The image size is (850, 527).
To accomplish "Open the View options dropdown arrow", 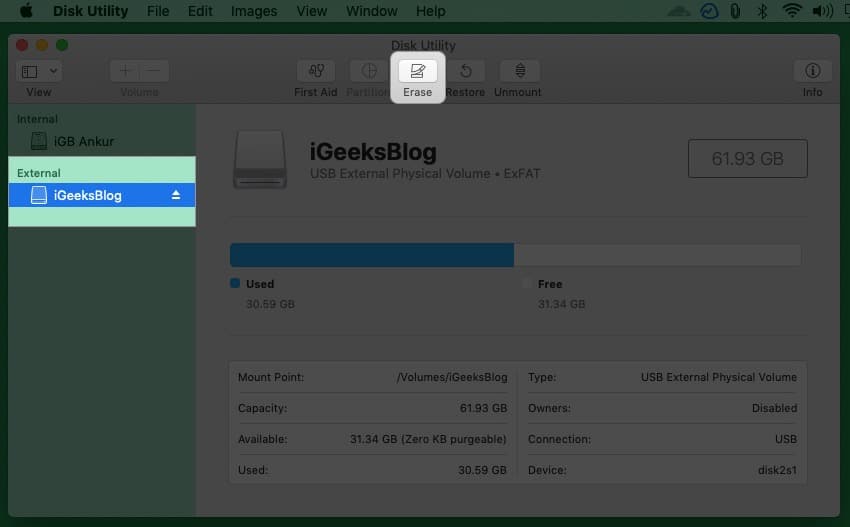I will pos(53,71).
